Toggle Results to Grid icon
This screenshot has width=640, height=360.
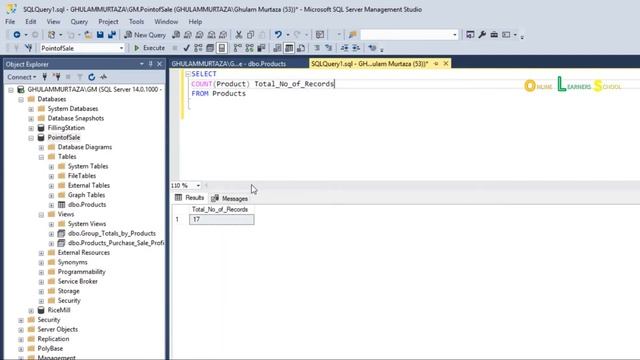pyautogui.click(x=289, y=48)
